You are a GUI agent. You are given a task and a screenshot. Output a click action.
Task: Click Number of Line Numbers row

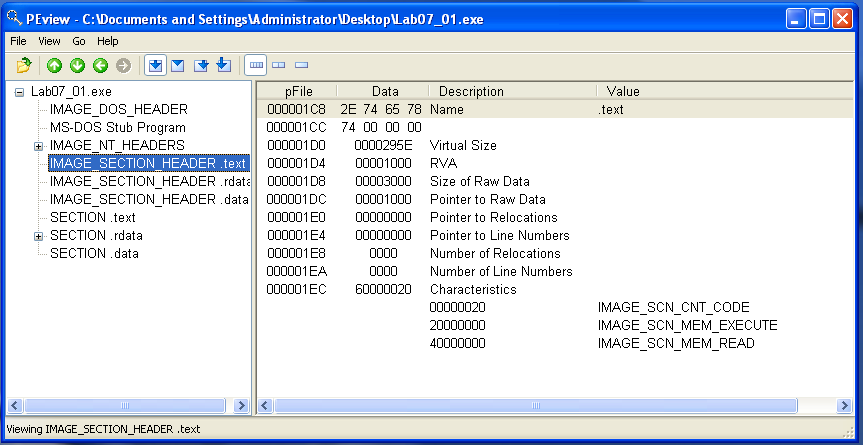click(x=555, y=271)
